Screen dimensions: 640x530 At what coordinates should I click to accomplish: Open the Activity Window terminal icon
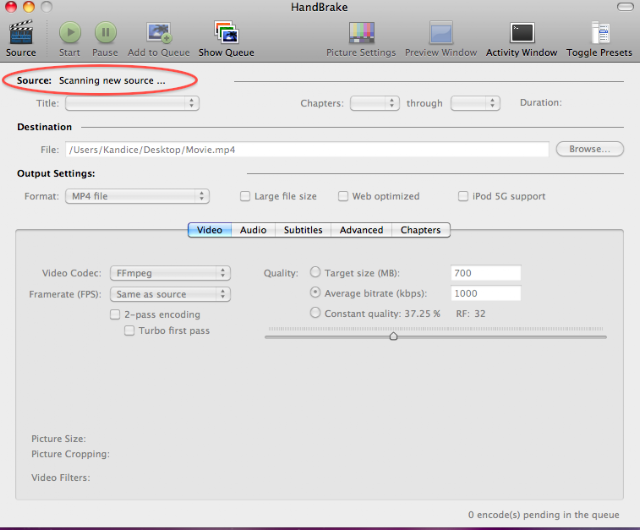[x=522, y=33]
